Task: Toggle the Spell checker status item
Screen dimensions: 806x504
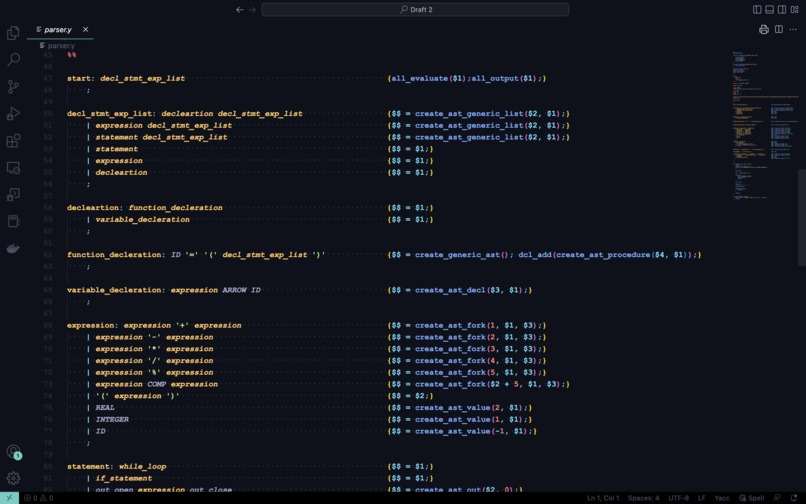Action: (x=752, y=498)
